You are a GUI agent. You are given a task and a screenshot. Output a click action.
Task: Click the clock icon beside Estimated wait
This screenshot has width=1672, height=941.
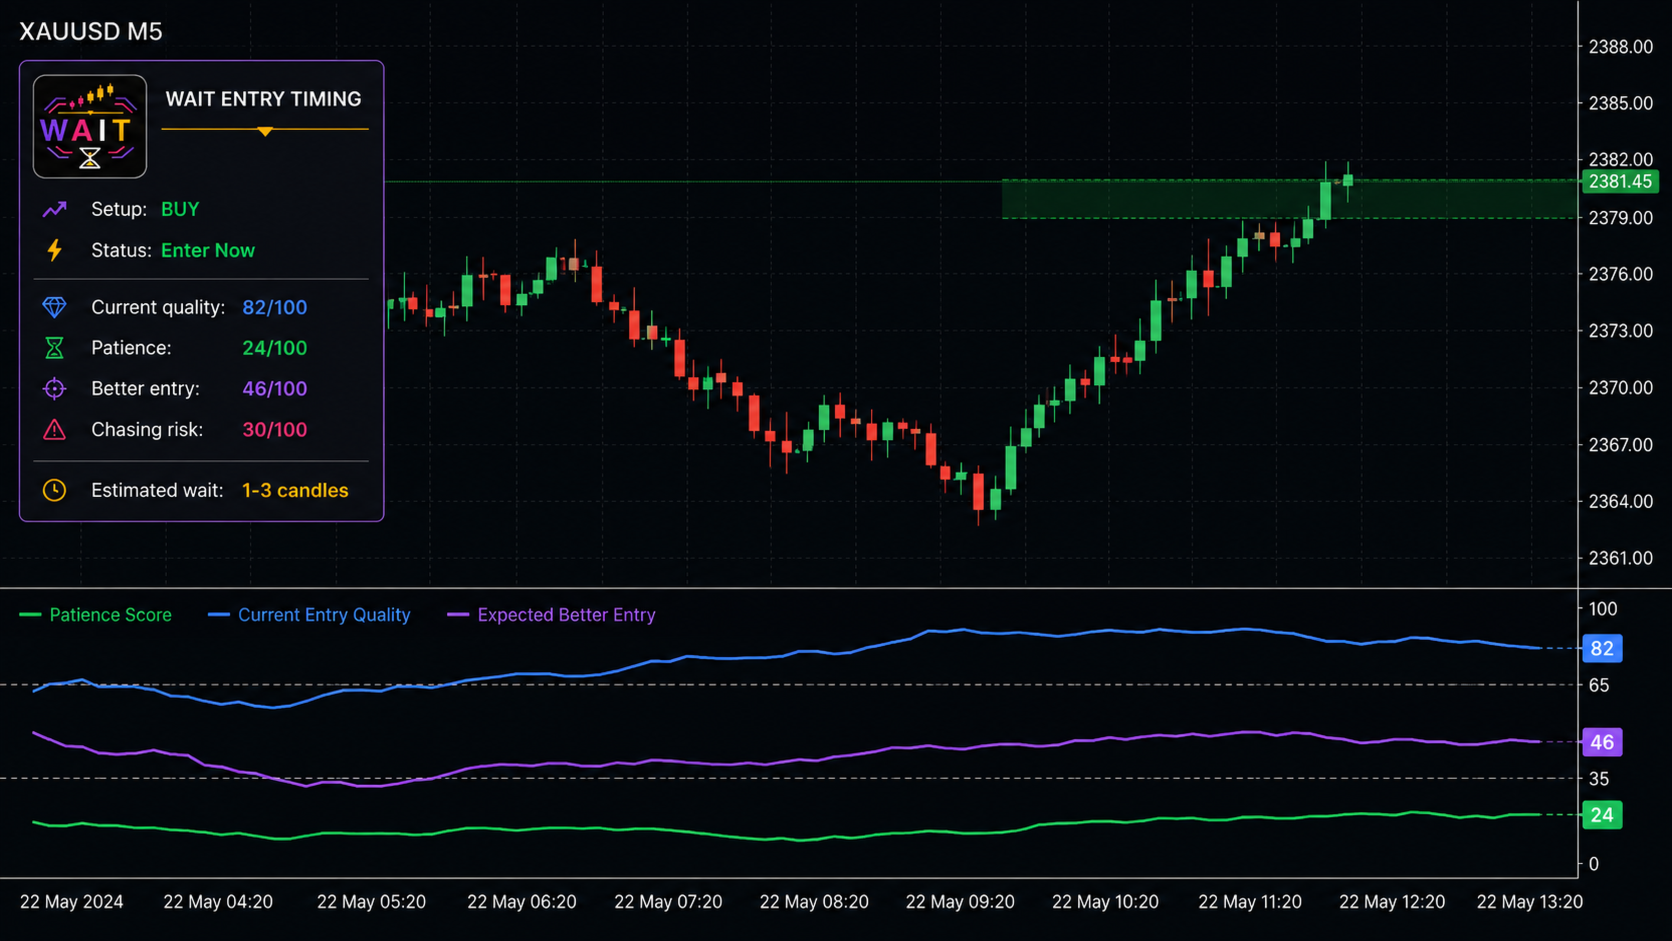pyautogui.click(x=54, y=490)
